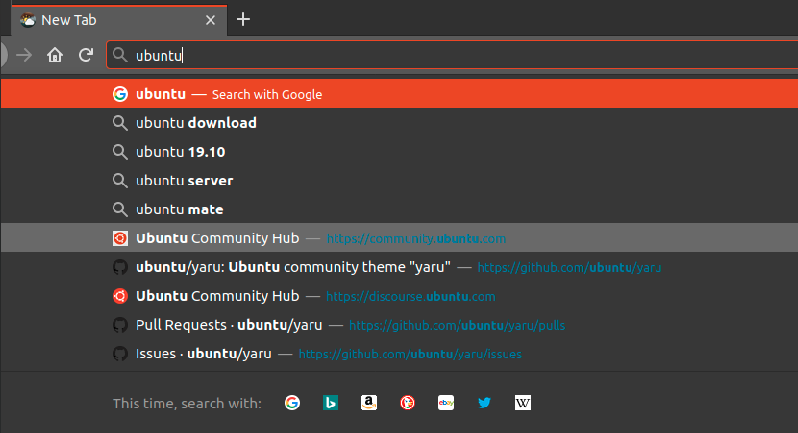Reload the current page

tap(86, 55)
